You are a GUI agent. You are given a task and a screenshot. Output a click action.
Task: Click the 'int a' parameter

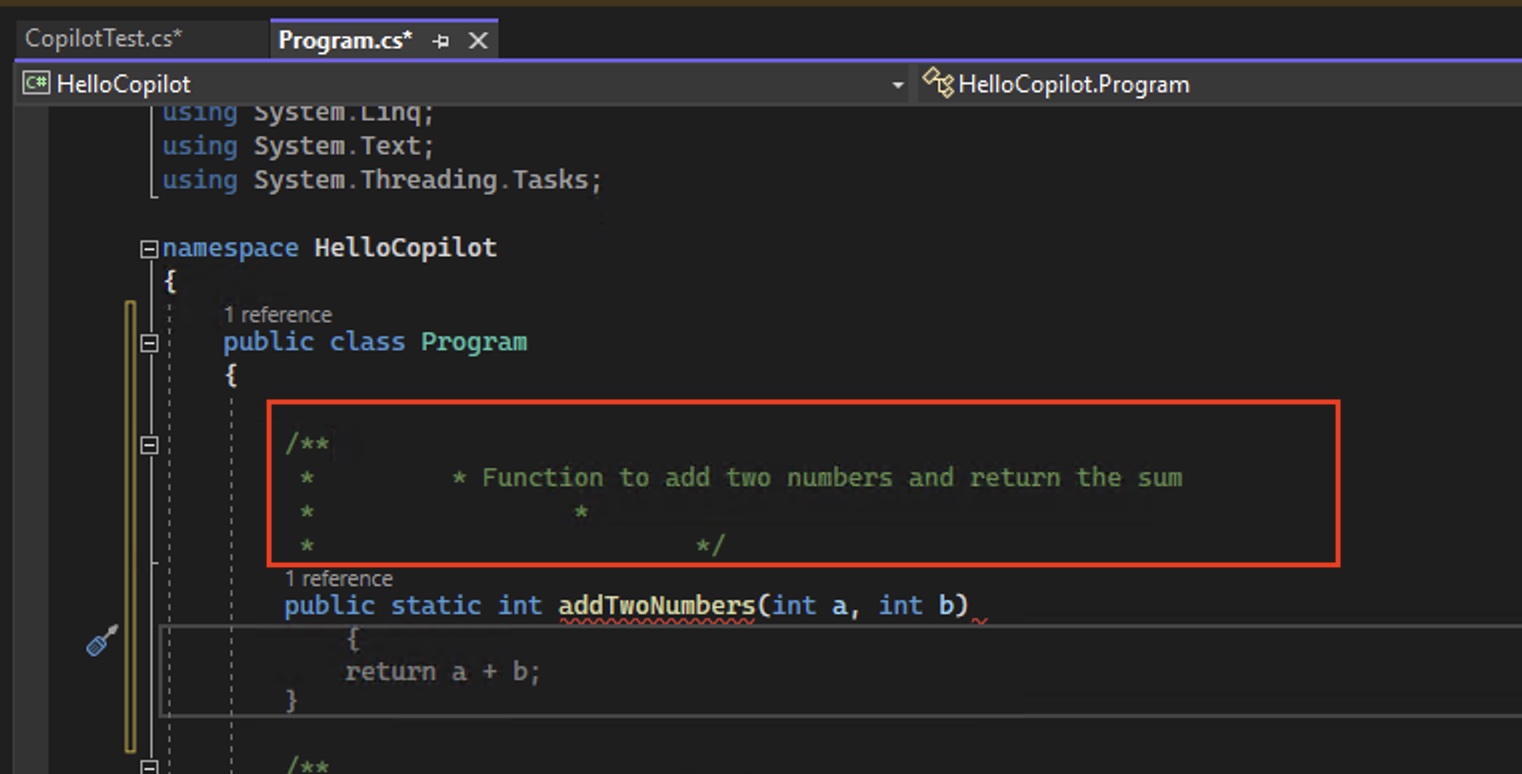809,606
